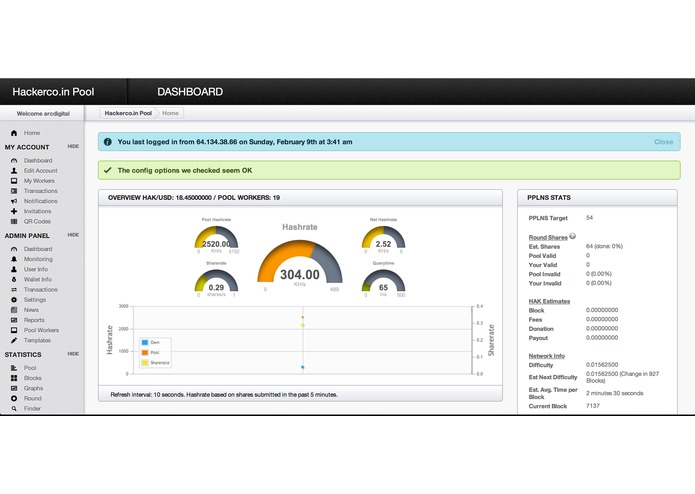The image size is (695, 494).
Task: Click the Blocks grid icon
Action: click(14, 378)
